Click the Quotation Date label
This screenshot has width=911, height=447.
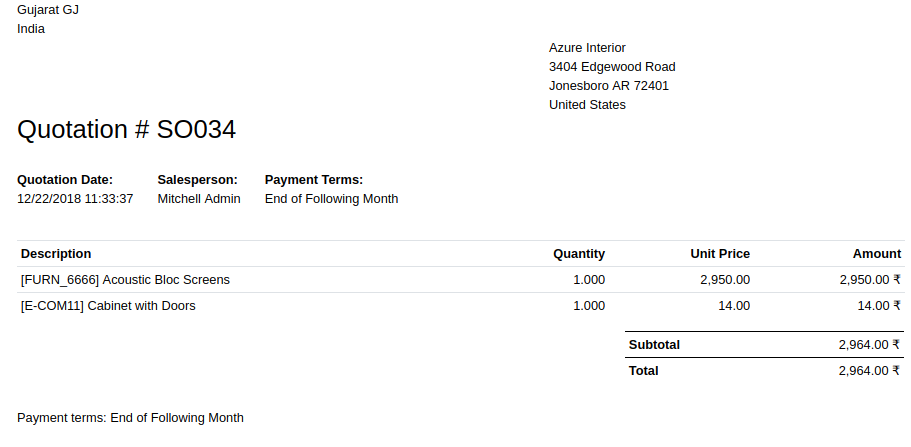(65, 180)
